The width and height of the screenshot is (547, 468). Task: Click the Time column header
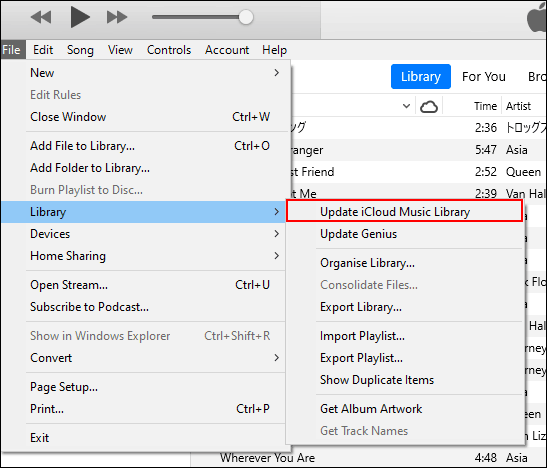click(x=485, y=106)
